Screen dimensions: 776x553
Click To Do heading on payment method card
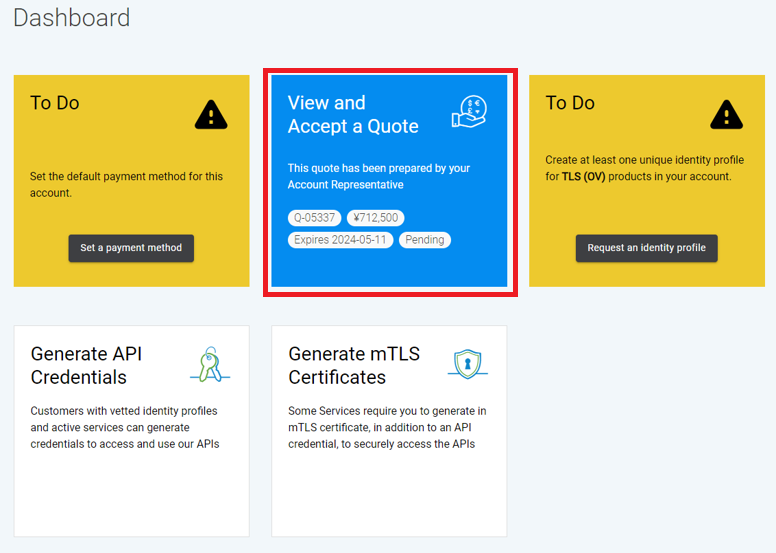[55, 103]
